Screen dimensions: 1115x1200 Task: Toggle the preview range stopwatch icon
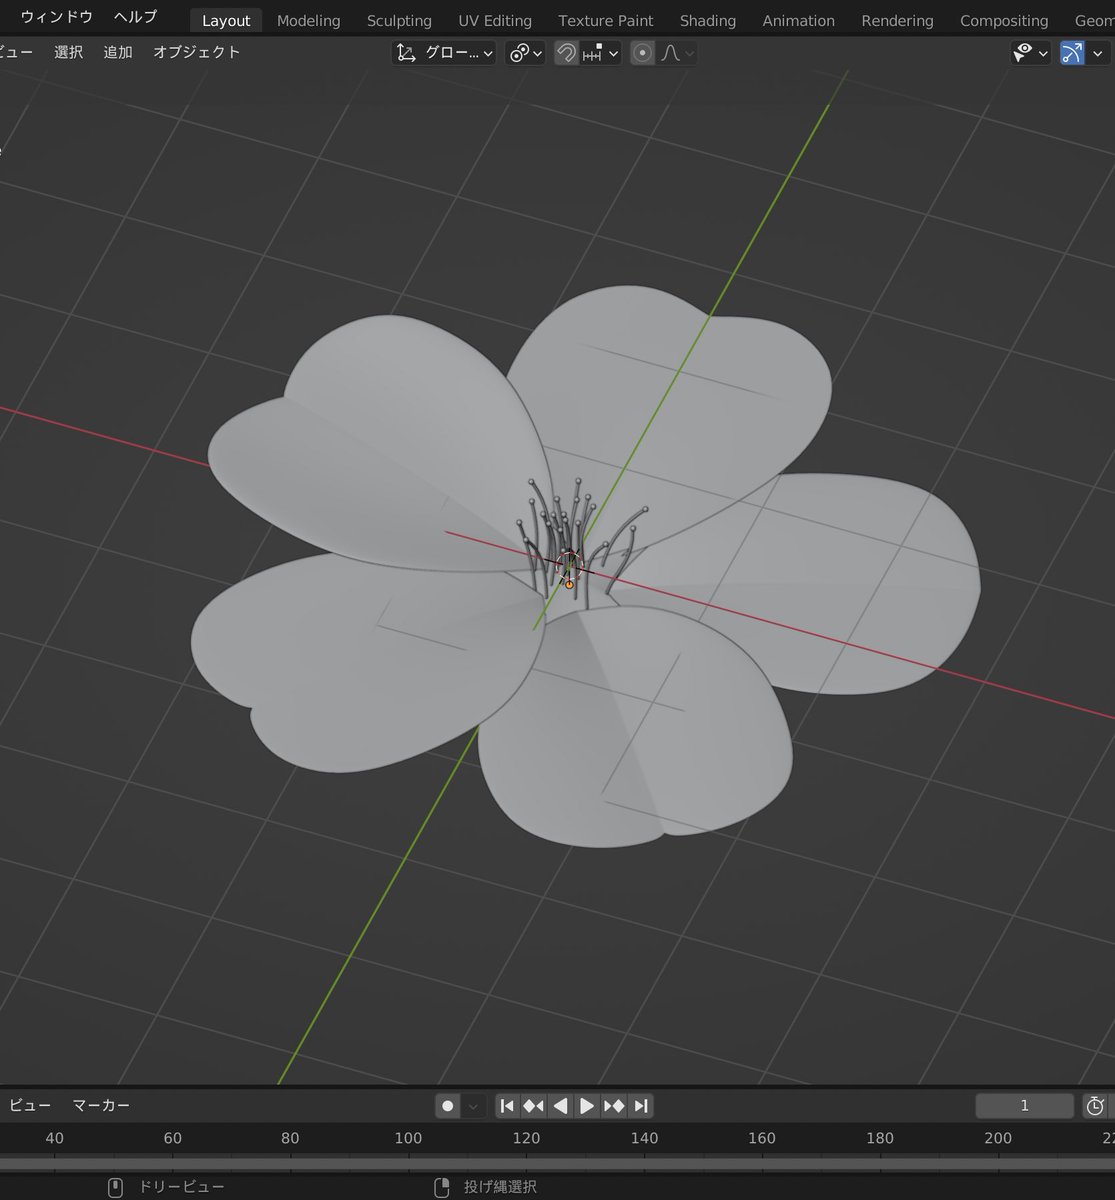1096,1106
